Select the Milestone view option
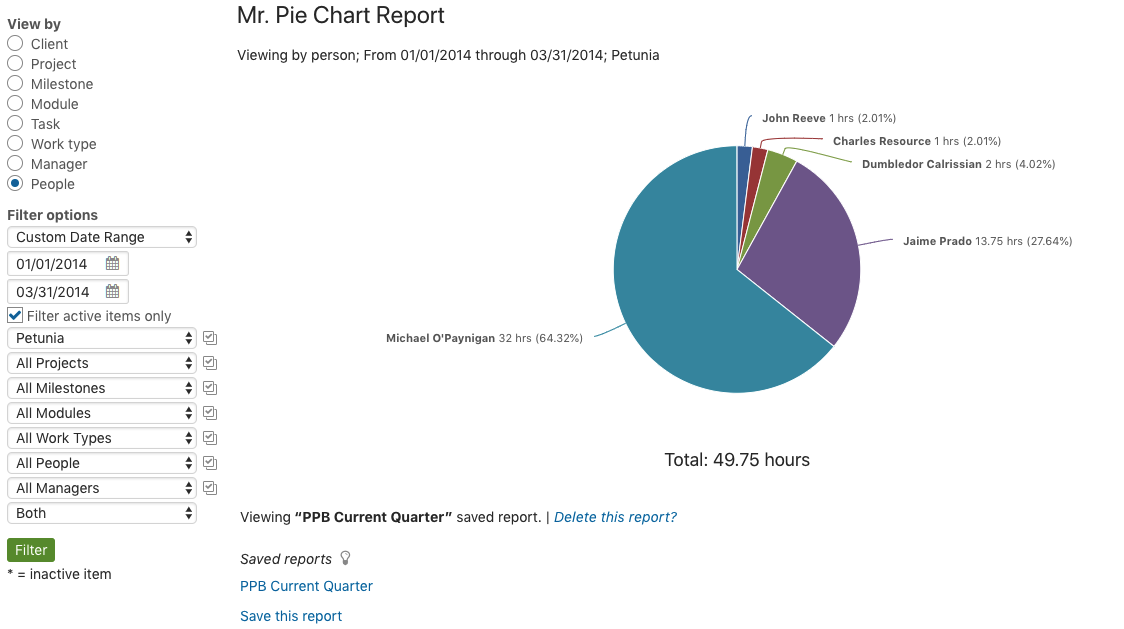This screenshot has height=629, width=1124. [x=15, y=83]
